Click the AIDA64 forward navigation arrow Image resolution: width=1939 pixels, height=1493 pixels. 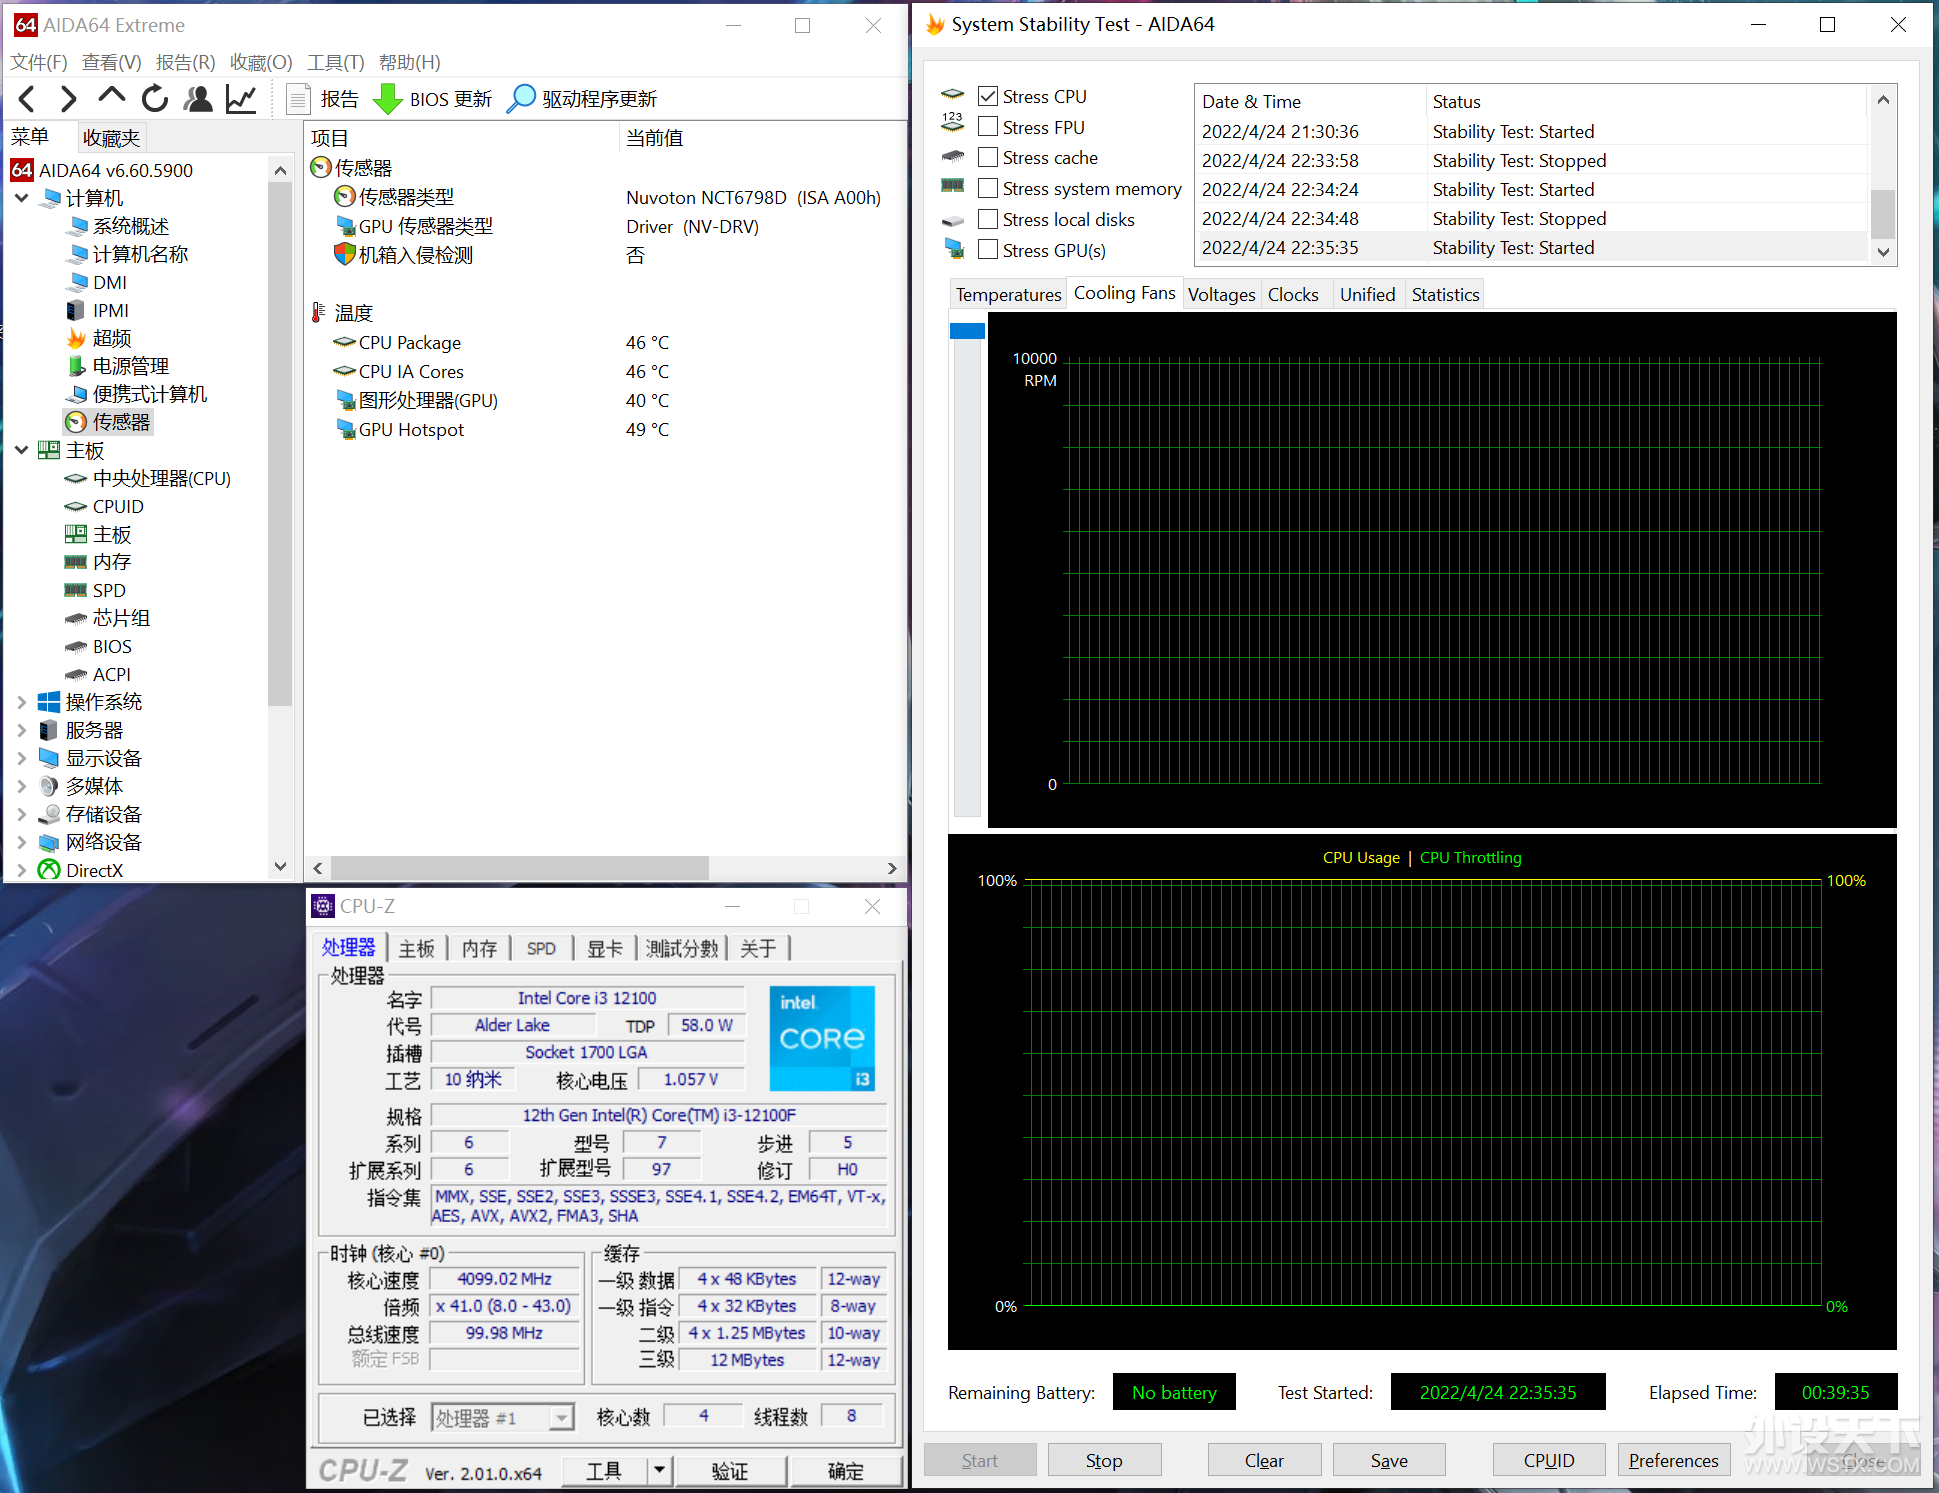pos(68,99)
